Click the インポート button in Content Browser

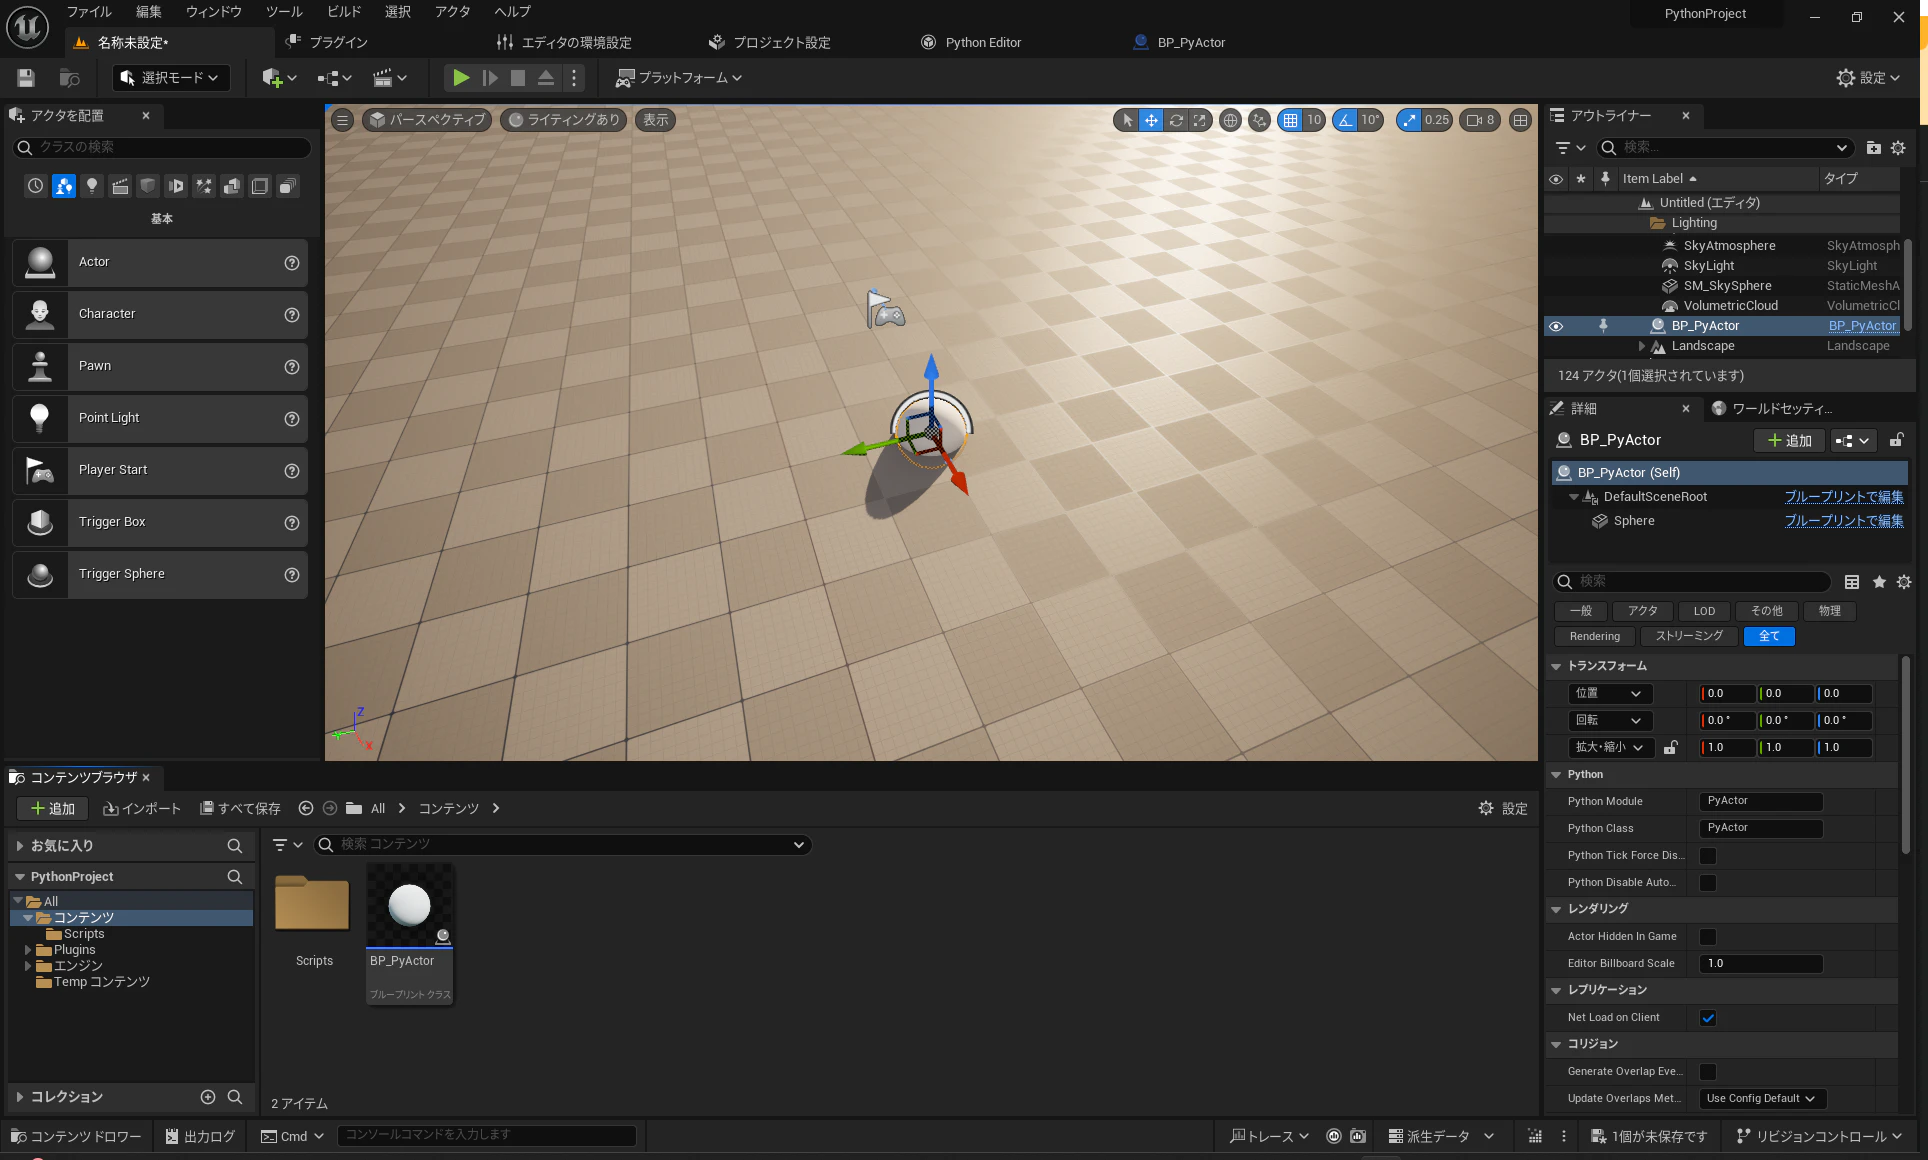click(142, 809)
